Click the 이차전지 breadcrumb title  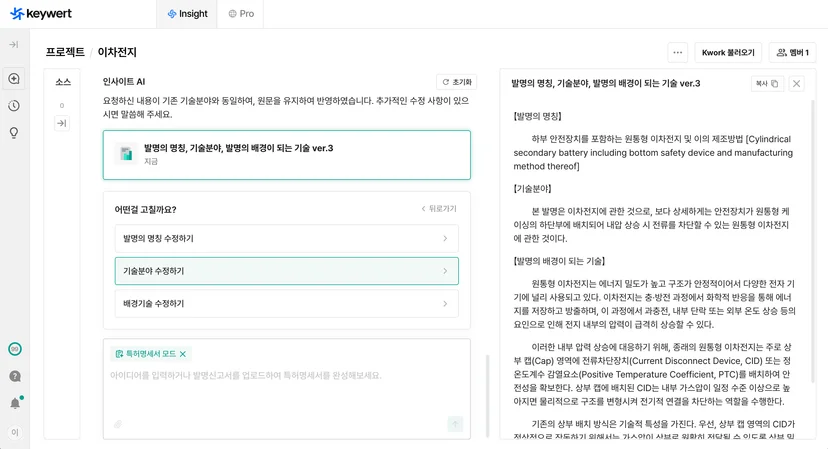117,52
